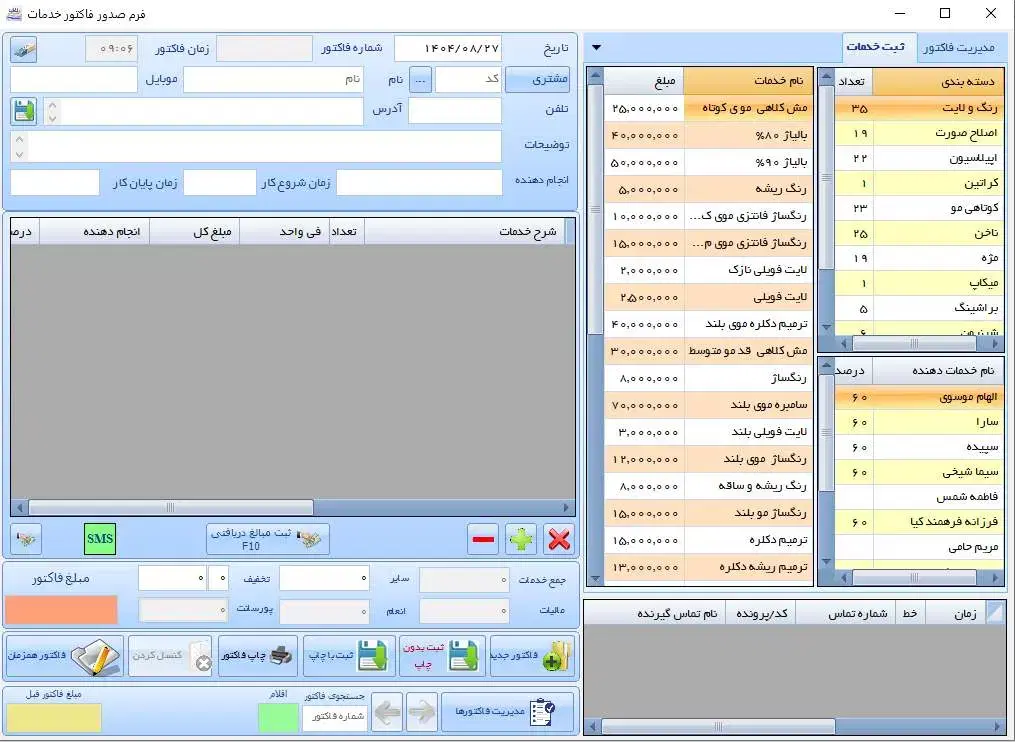This screenshot has height=742, width=1015.
Task: Go to the next invoice with the right arrow
Action: (422, 713)
